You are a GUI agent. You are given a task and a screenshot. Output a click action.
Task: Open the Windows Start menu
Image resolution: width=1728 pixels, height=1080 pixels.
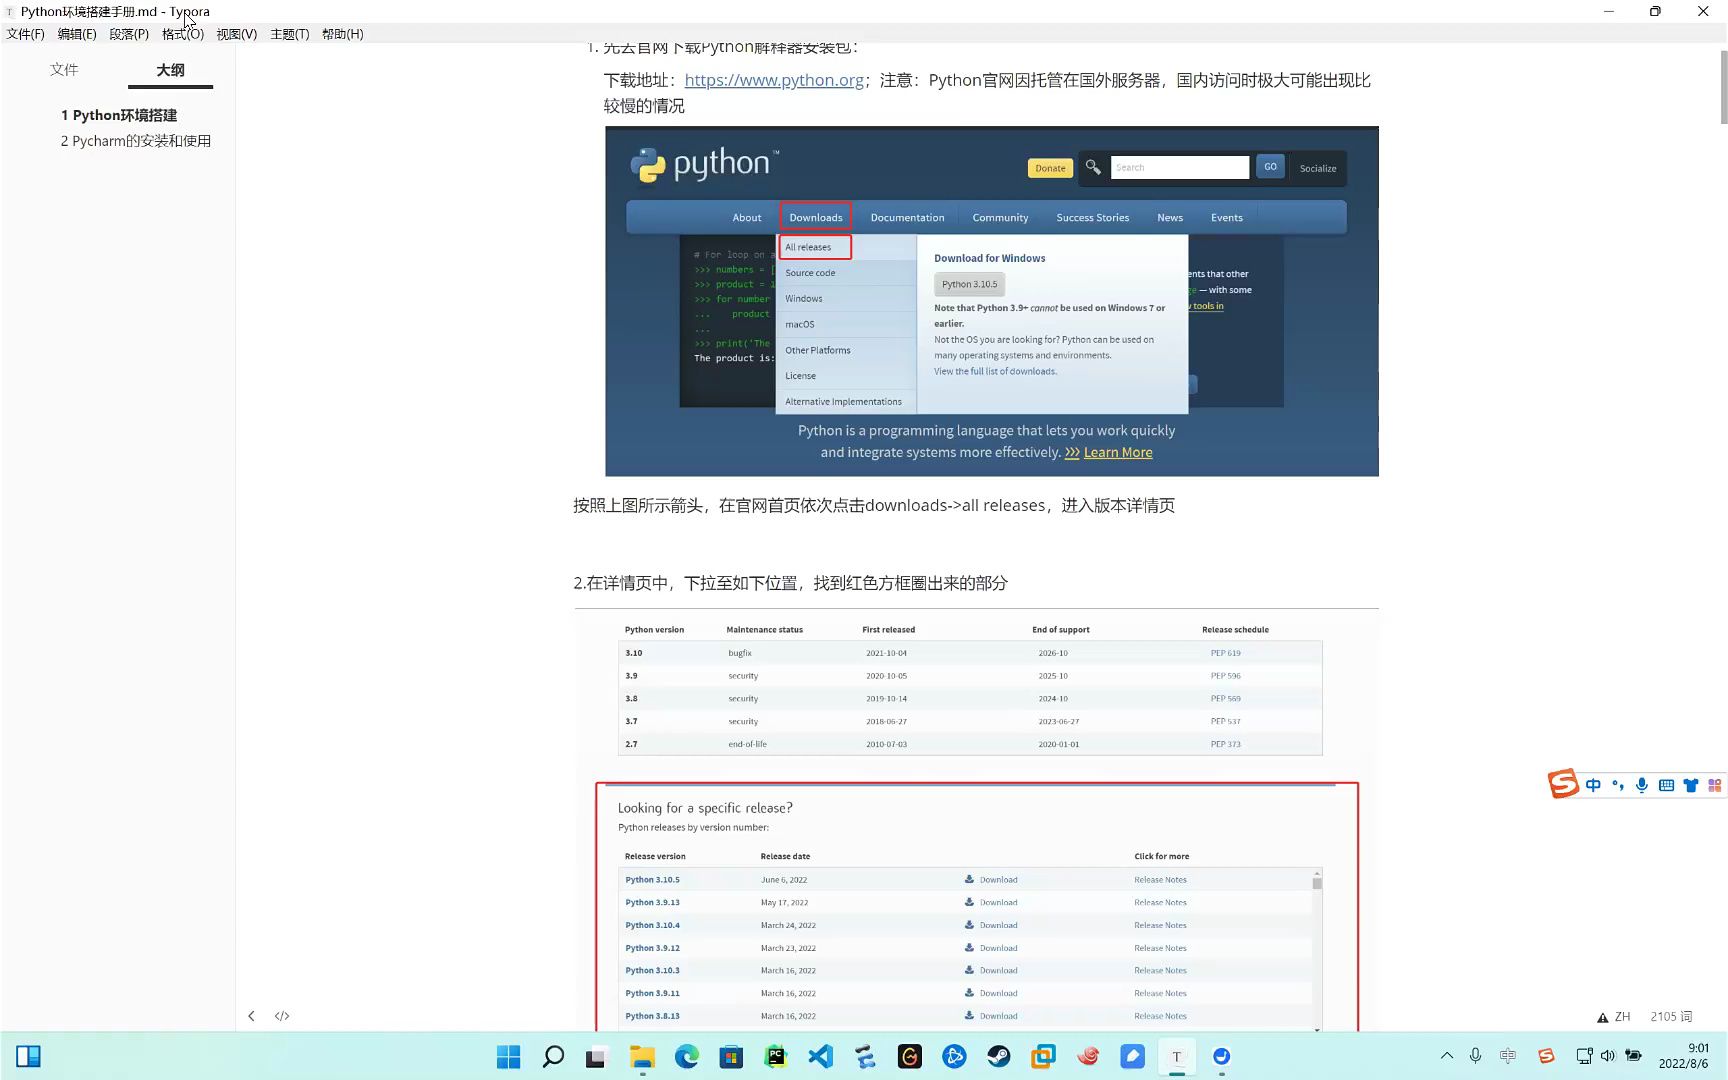509,1056
